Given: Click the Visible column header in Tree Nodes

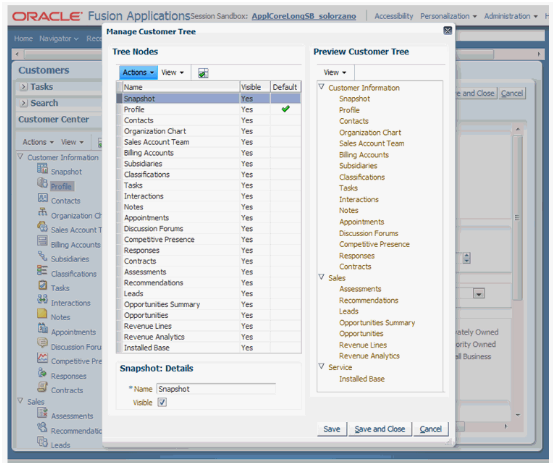Looking at the screenshot, I should (255, 87).
